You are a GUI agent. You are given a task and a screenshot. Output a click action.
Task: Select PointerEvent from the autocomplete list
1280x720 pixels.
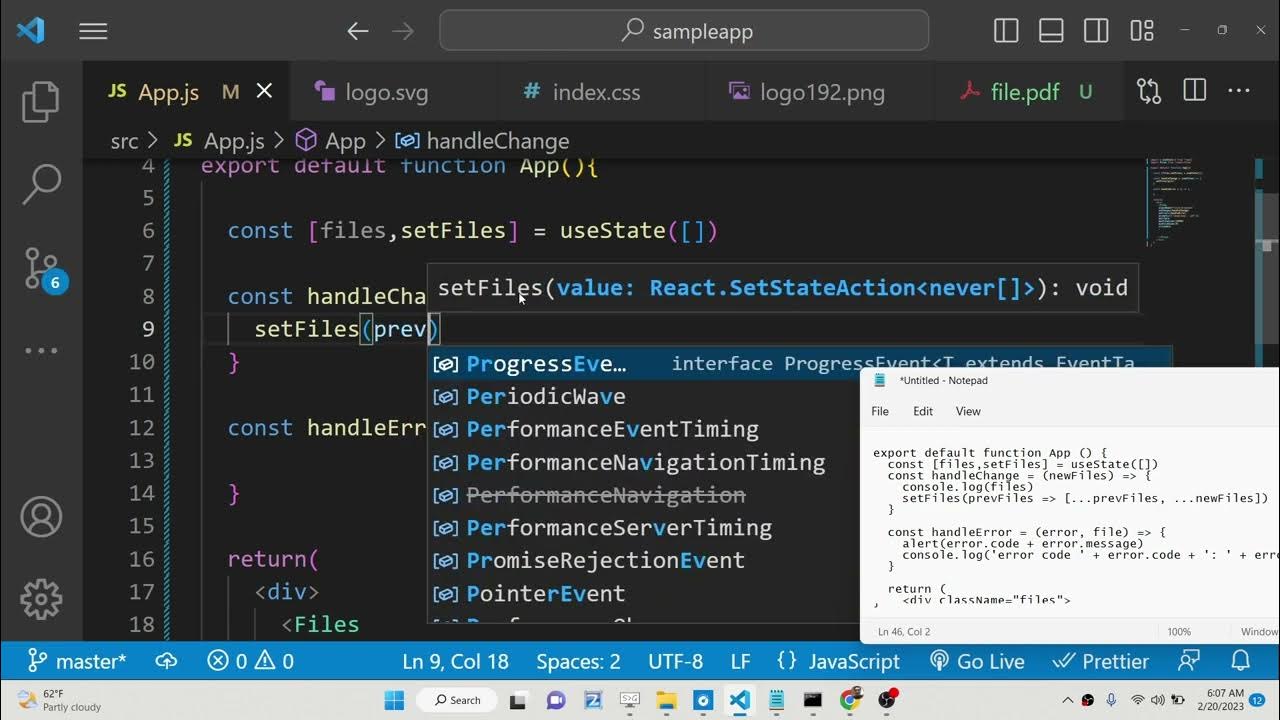coord(545,593)
